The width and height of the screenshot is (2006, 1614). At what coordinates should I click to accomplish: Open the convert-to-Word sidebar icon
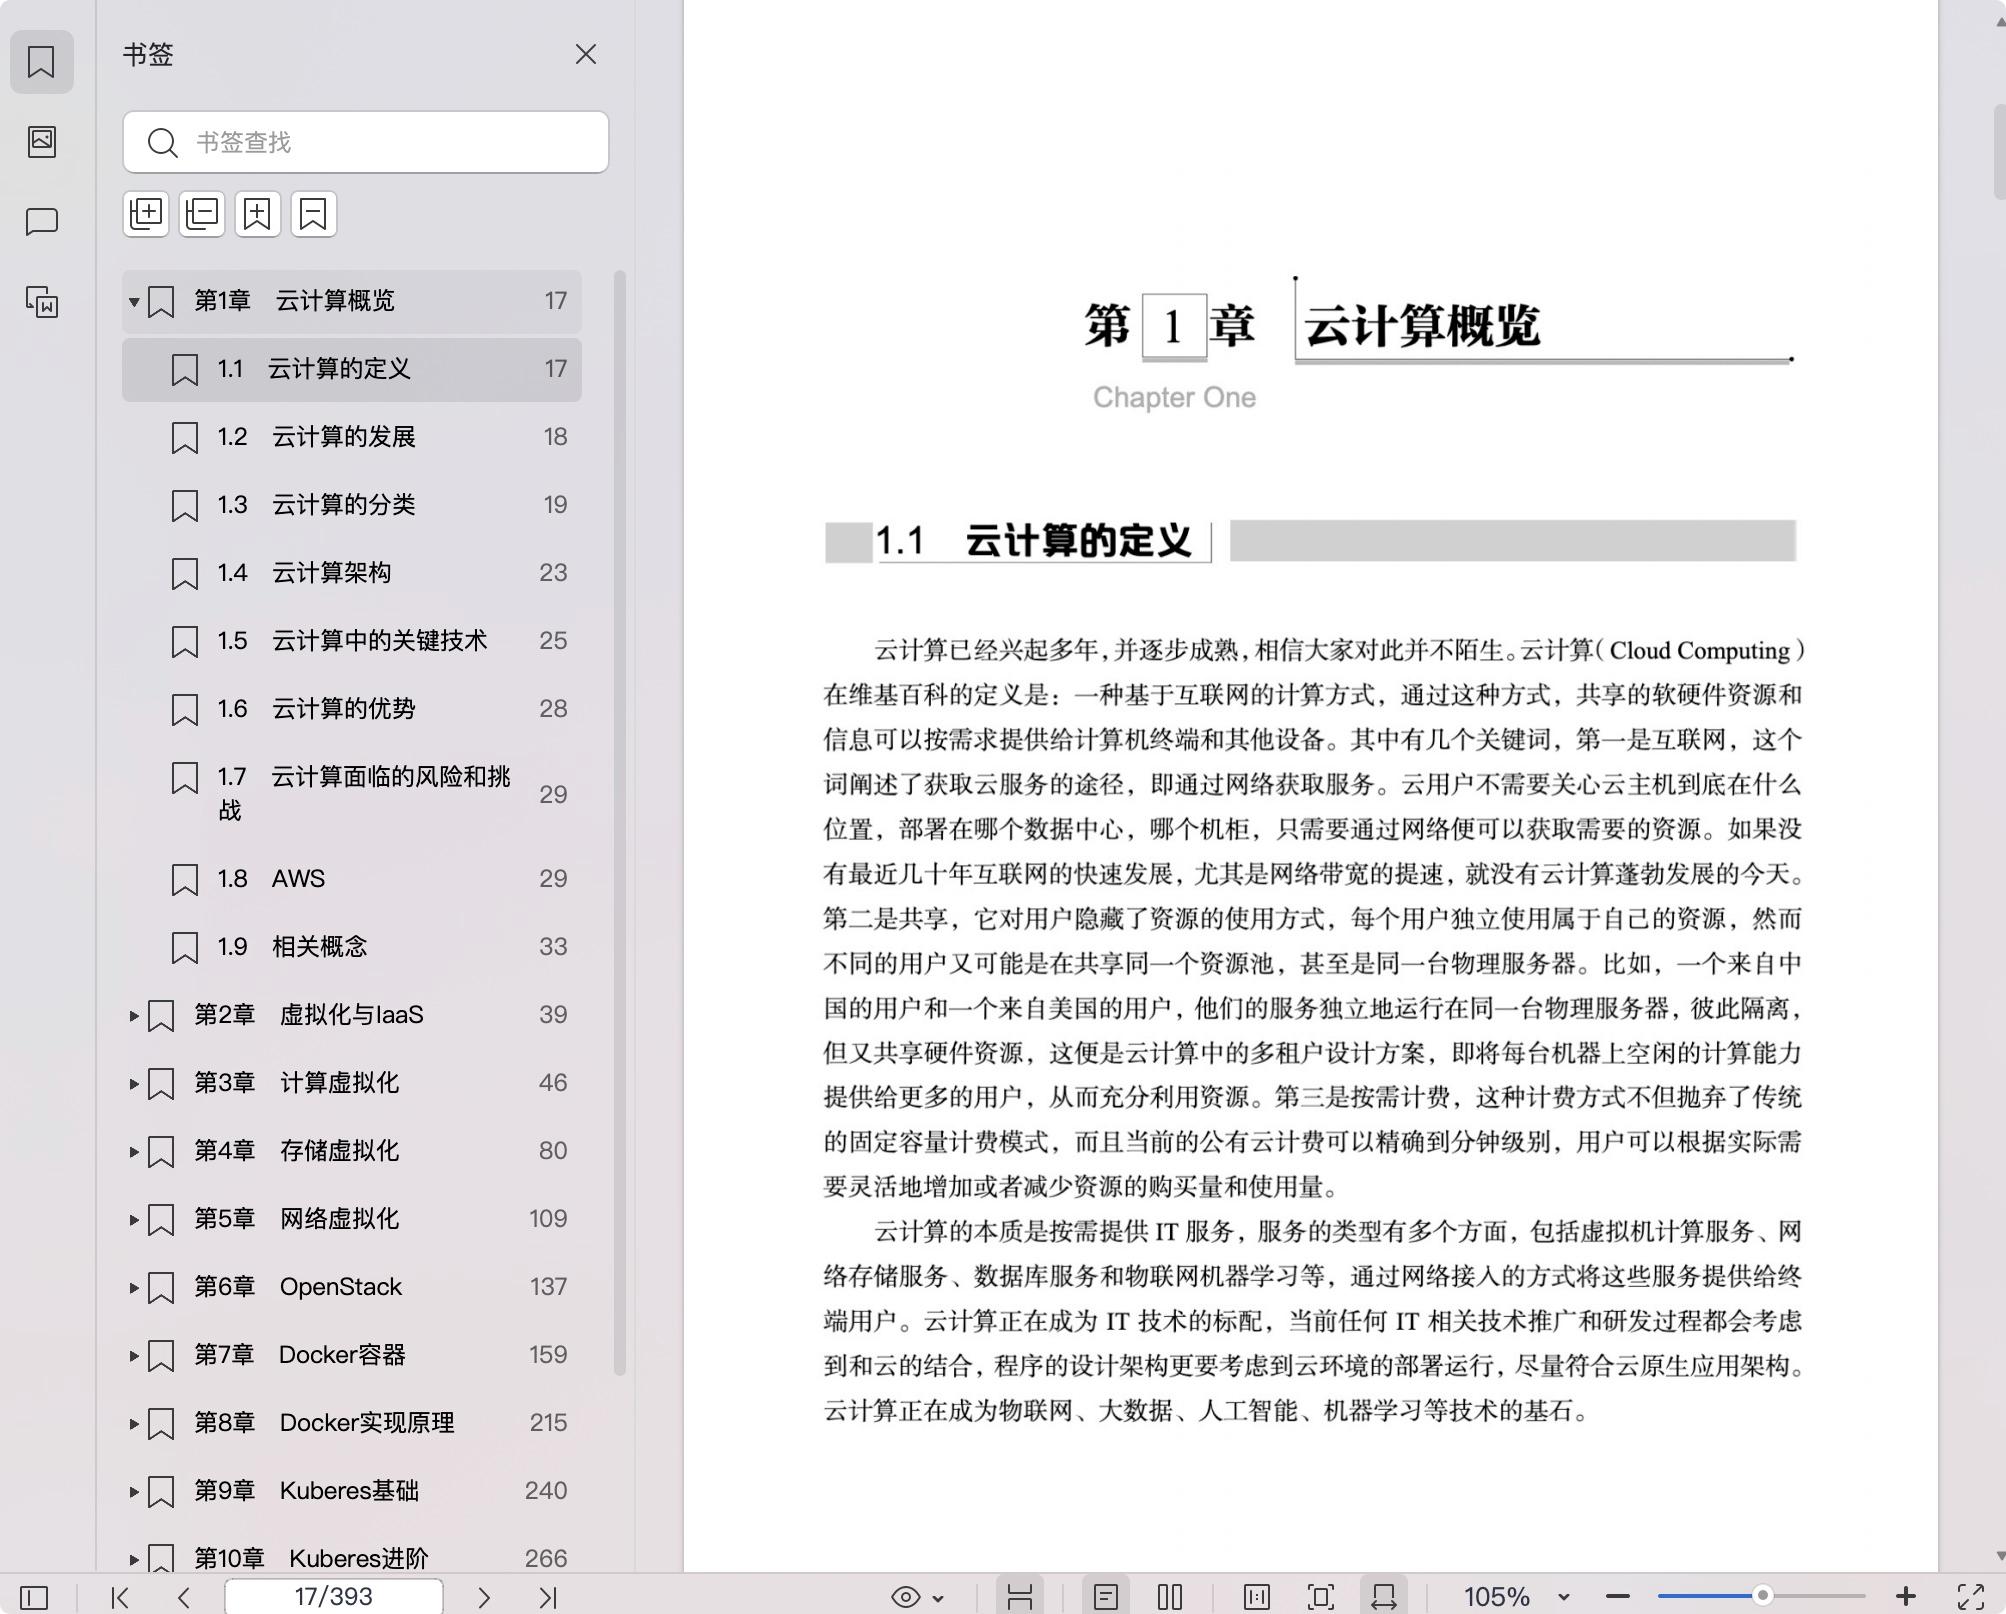[x=41, y=301]
